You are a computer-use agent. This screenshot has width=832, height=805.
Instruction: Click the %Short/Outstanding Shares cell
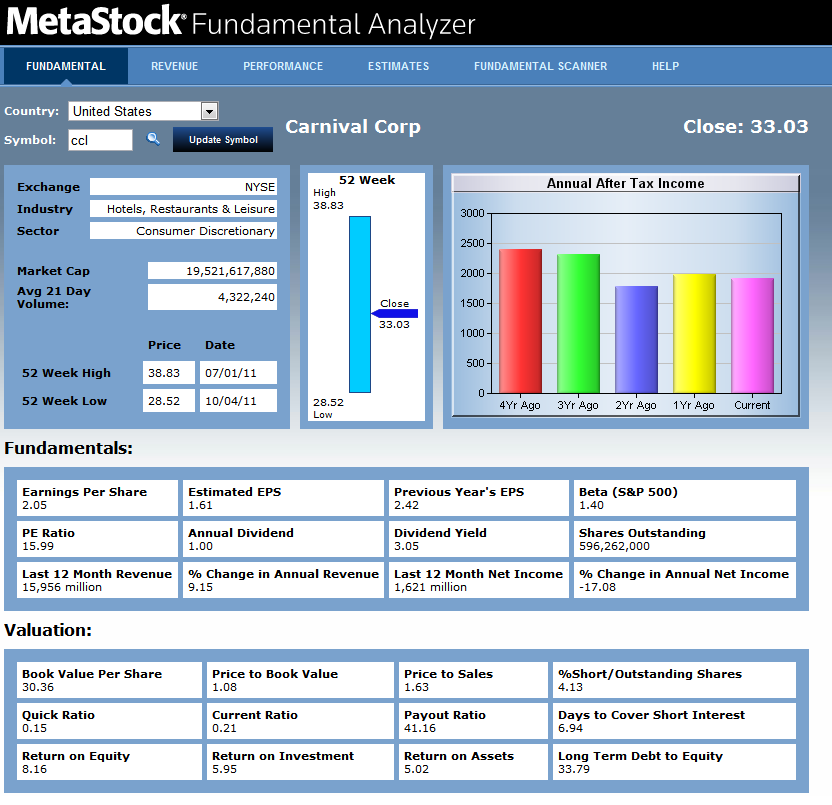point(674,680)
